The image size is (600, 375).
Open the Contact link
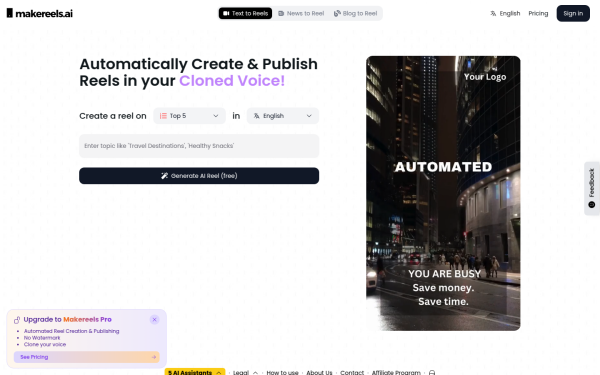click(352, 372)
